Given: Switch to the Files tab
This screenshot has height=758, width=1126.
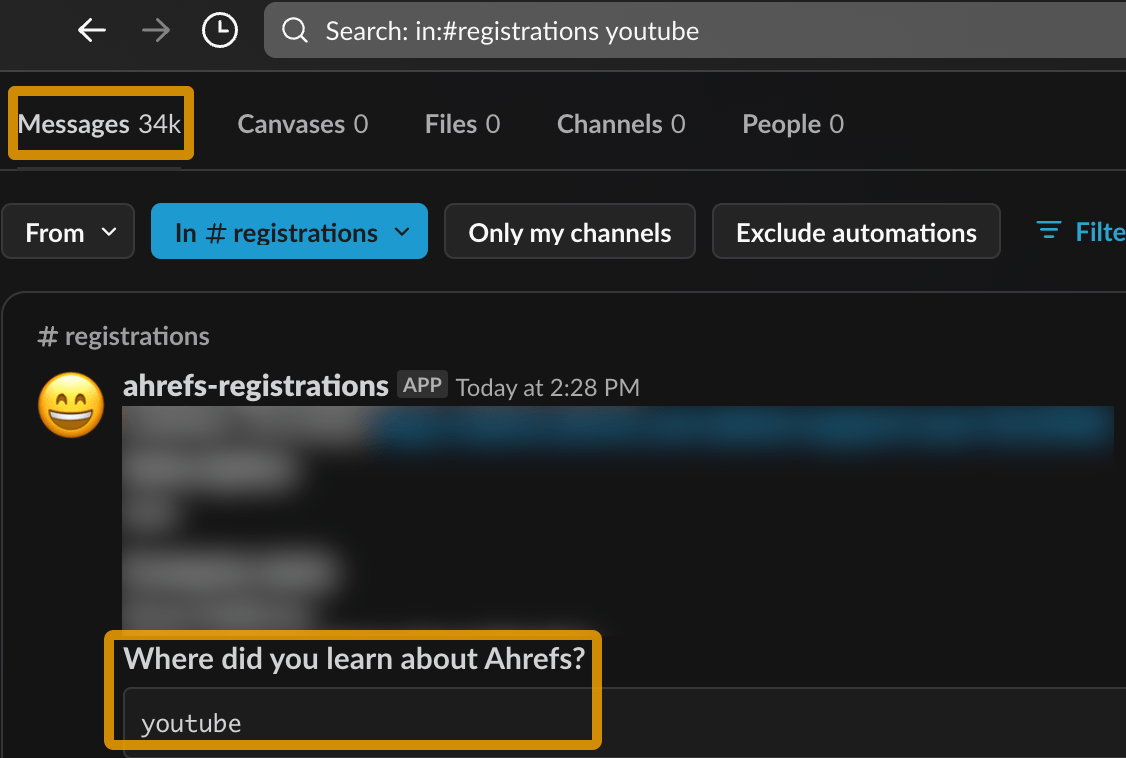Looking at the screenshot, I should 462,124.
